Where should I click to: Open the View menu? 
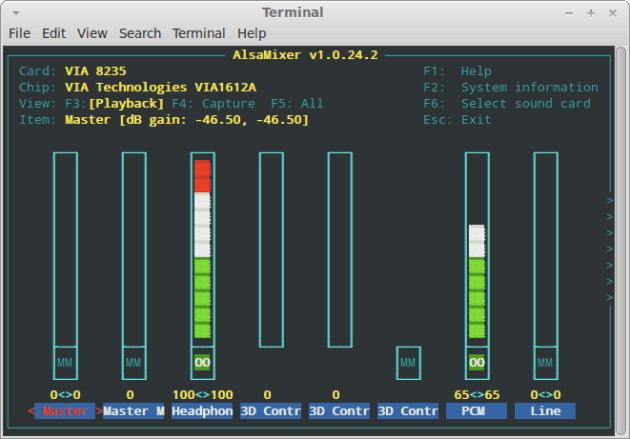click(92, 33)
